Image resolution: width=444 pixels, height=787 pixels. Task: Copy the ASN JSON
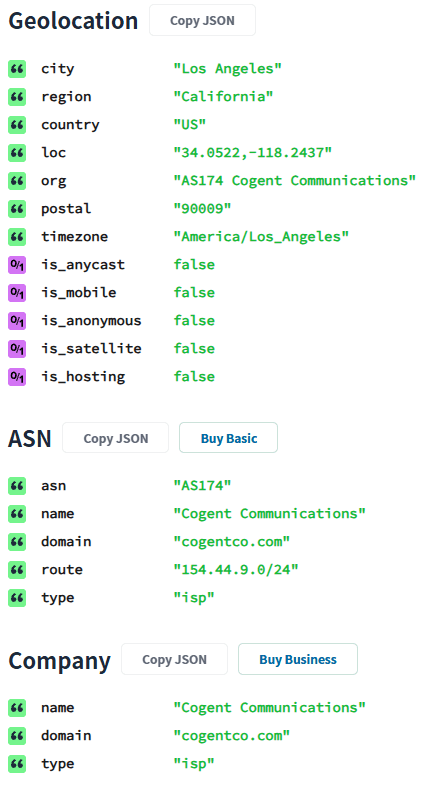tap(115, 438)
